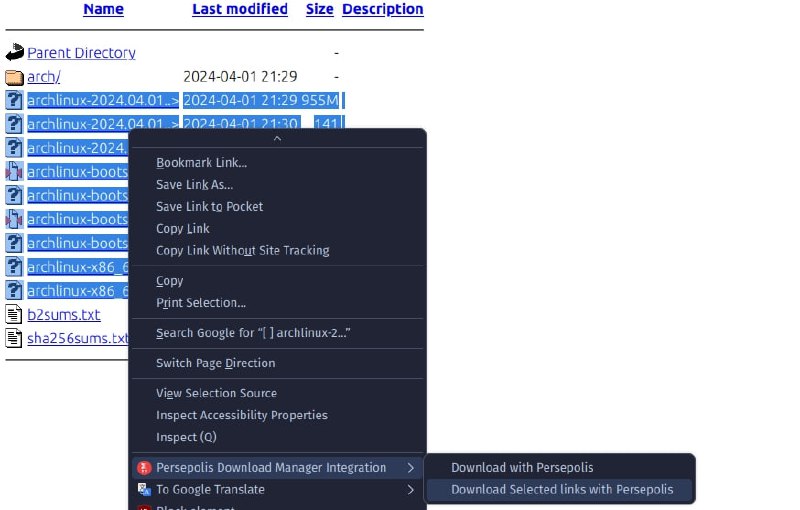The height and width of the screenshot is (510, 800).
Task: Open Persepolis Download Manager Integration entry
Action: [x=277, y=468]
